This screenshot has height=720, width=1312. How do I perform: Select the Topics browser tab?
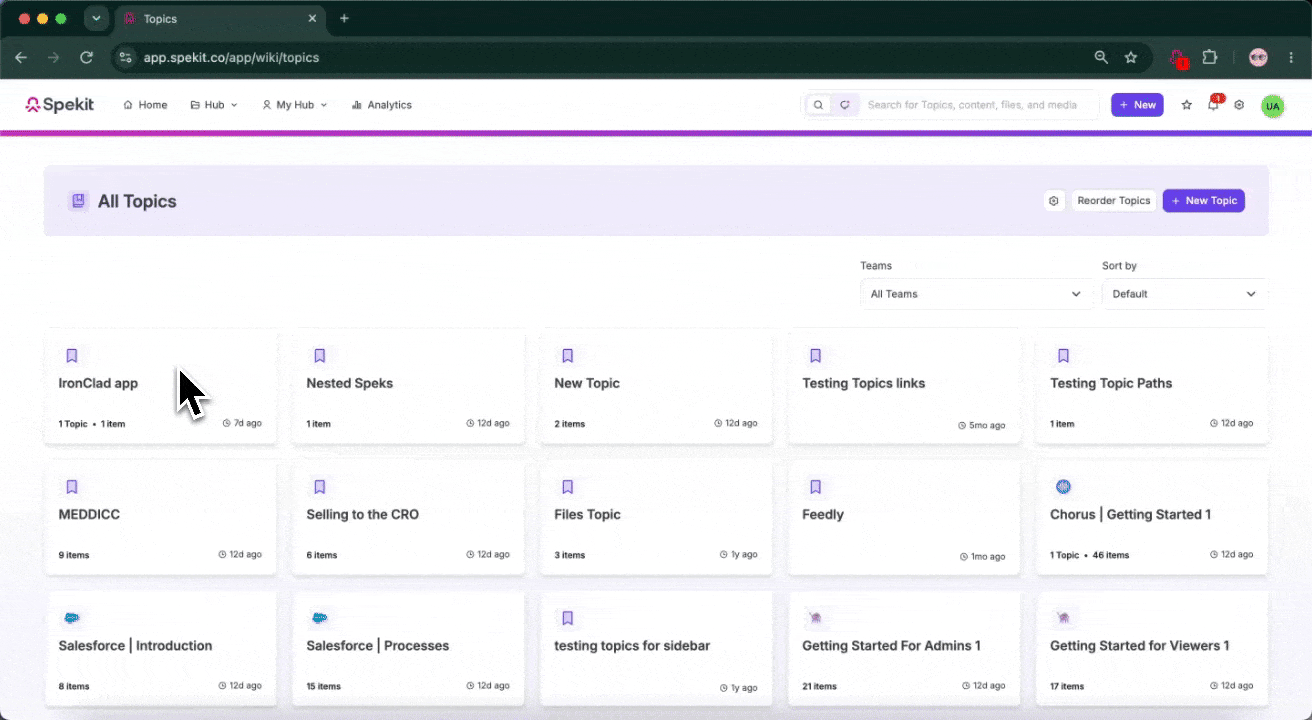(220, 19)
